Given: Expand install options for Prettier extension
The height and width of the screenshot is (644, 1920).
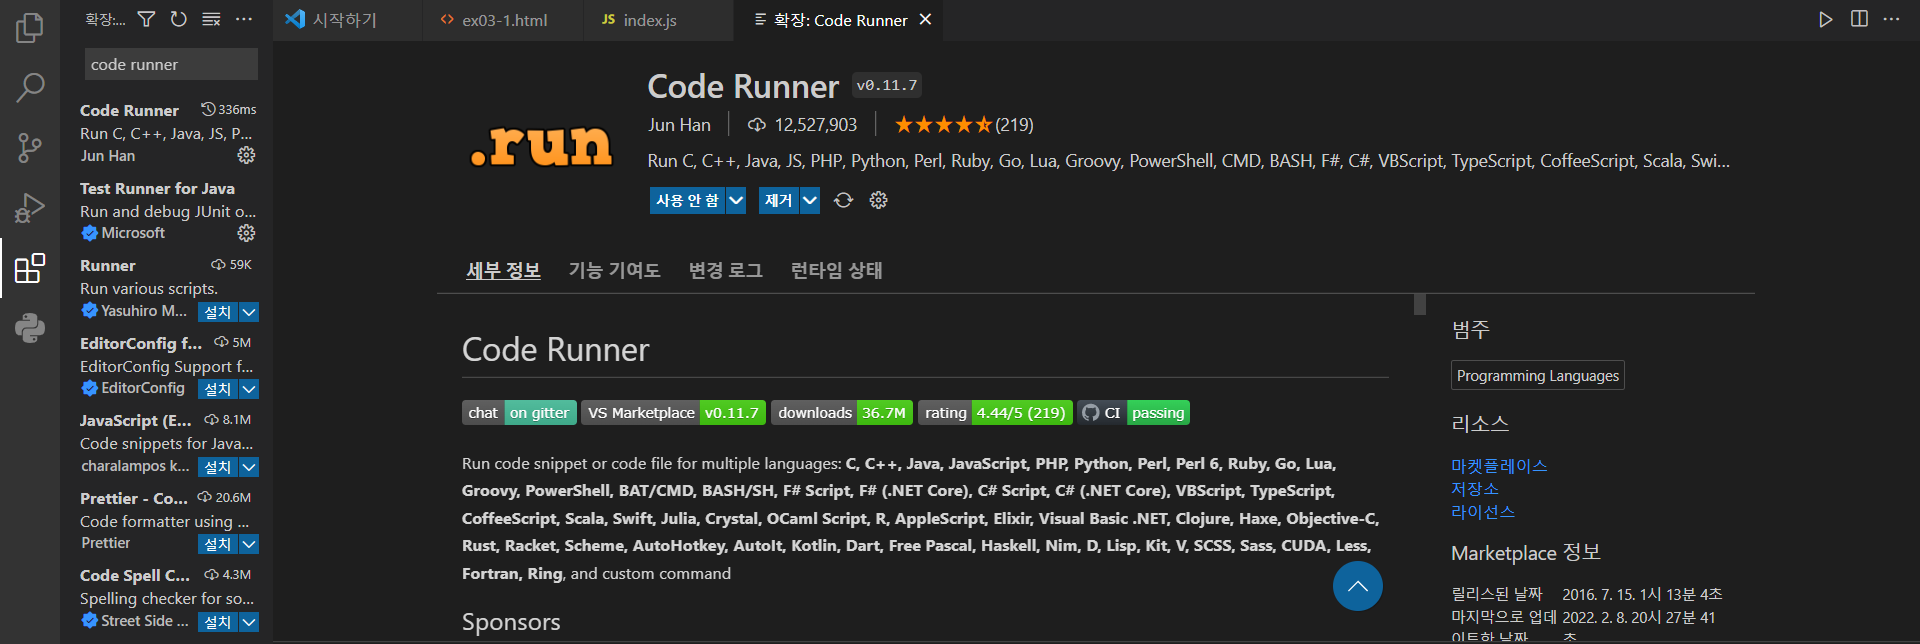Looking at the screenshot, I should pyautogui.click(x=249, y=544).
